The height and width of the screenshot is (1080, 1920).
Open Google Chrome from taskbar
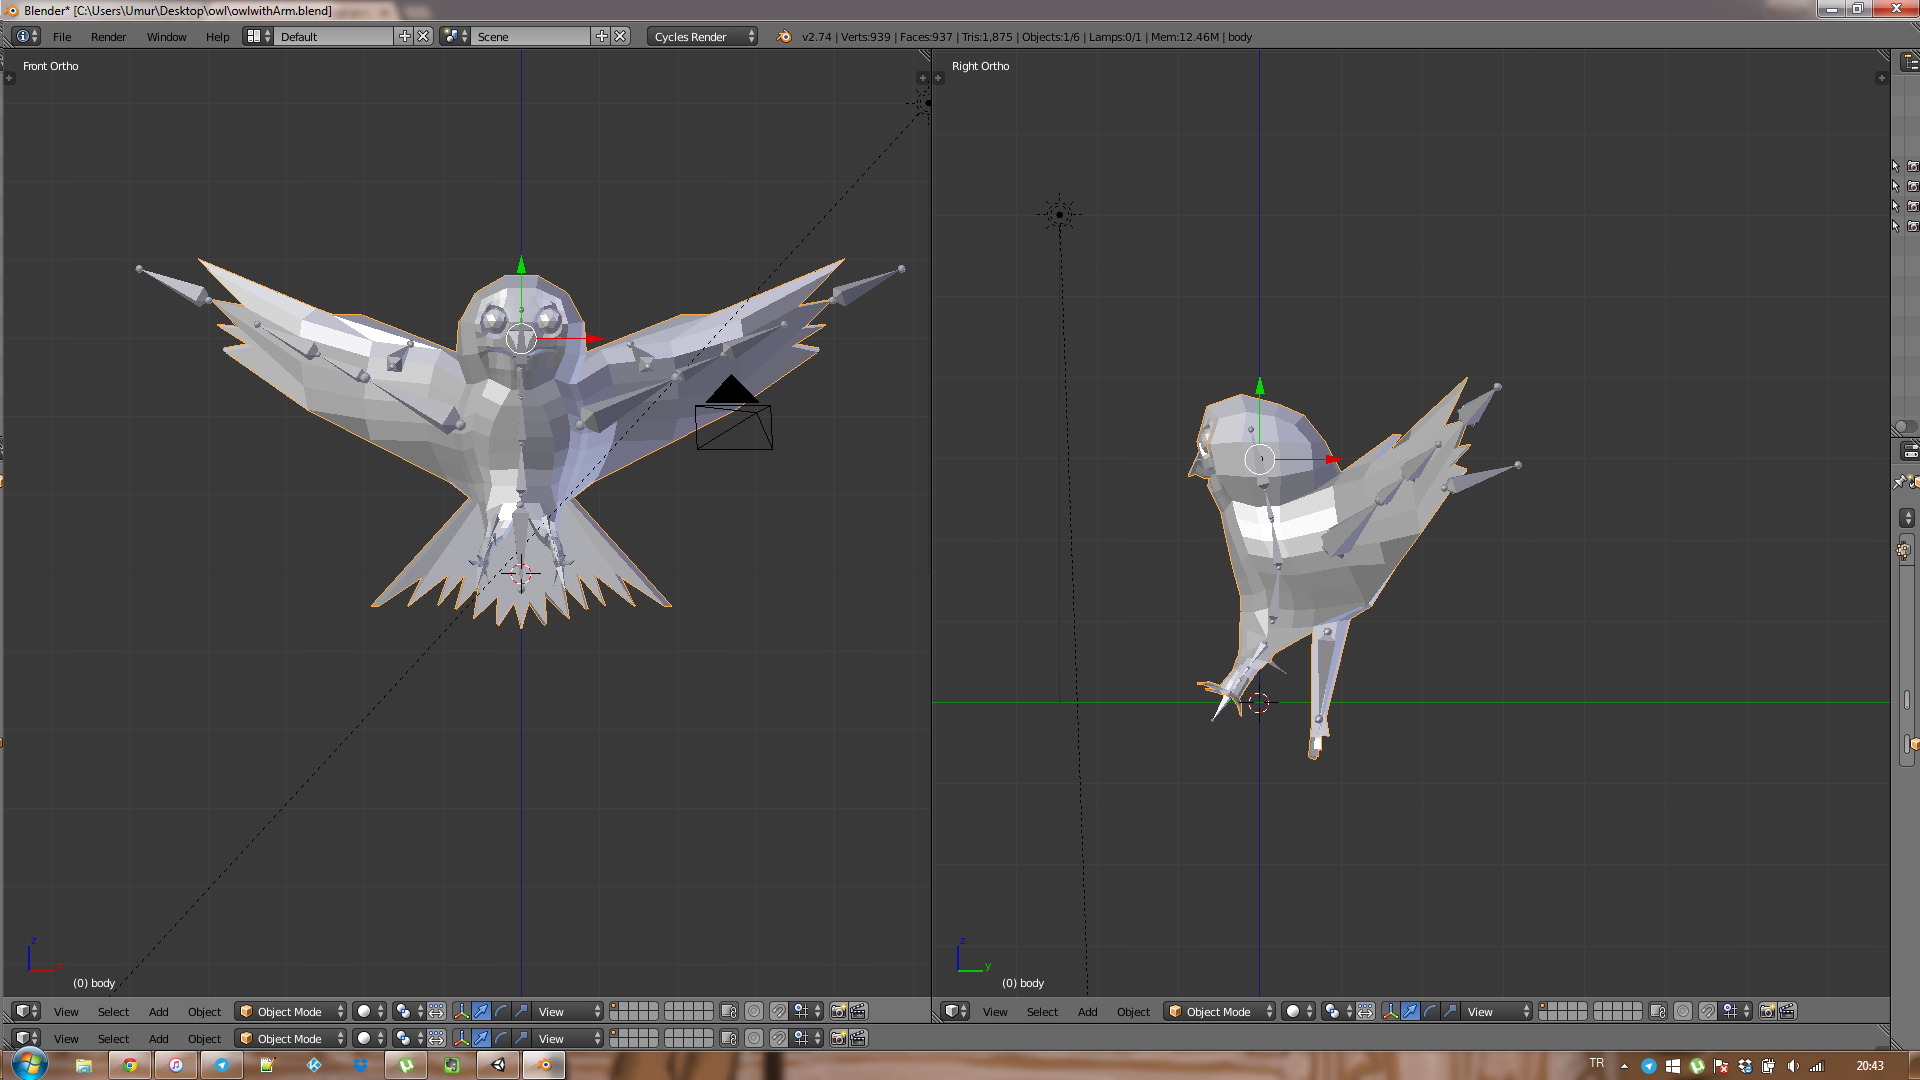click(x=130, y=1065)
